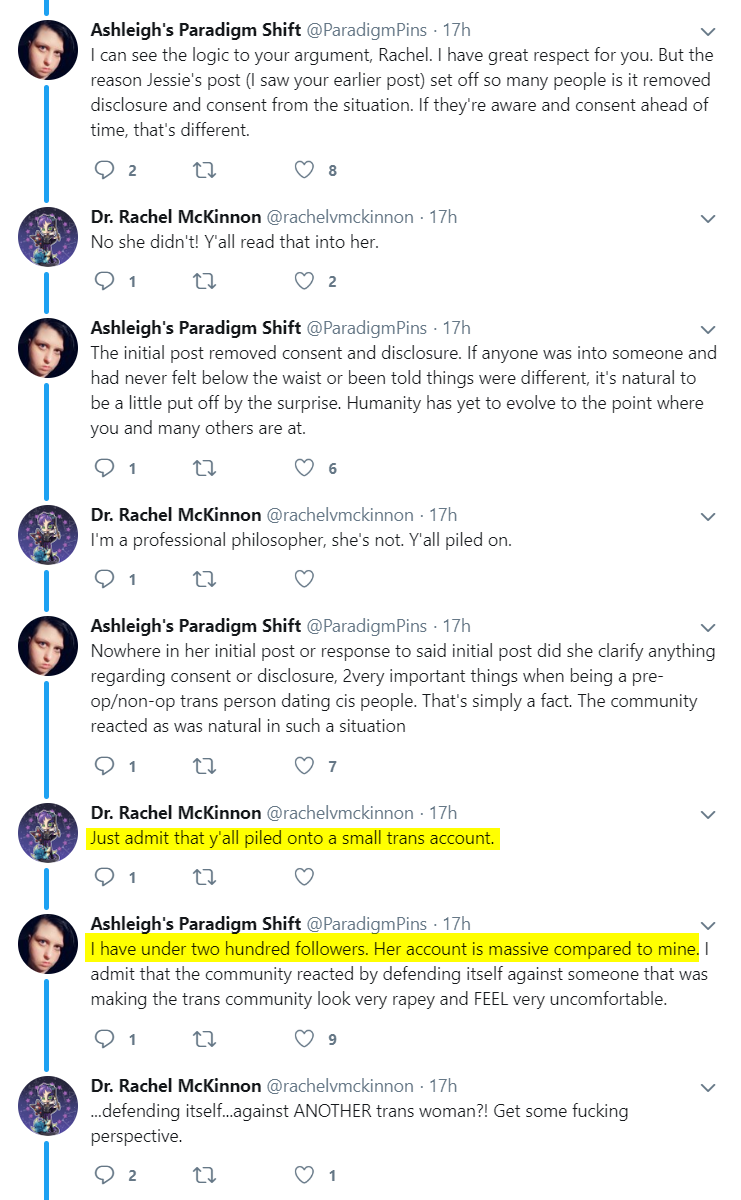Image resolution: width=741 pixels, height=1200 pixels.
Task: Reply to 'Get some fucking perspective' tweet
Action: [105, 1175]
